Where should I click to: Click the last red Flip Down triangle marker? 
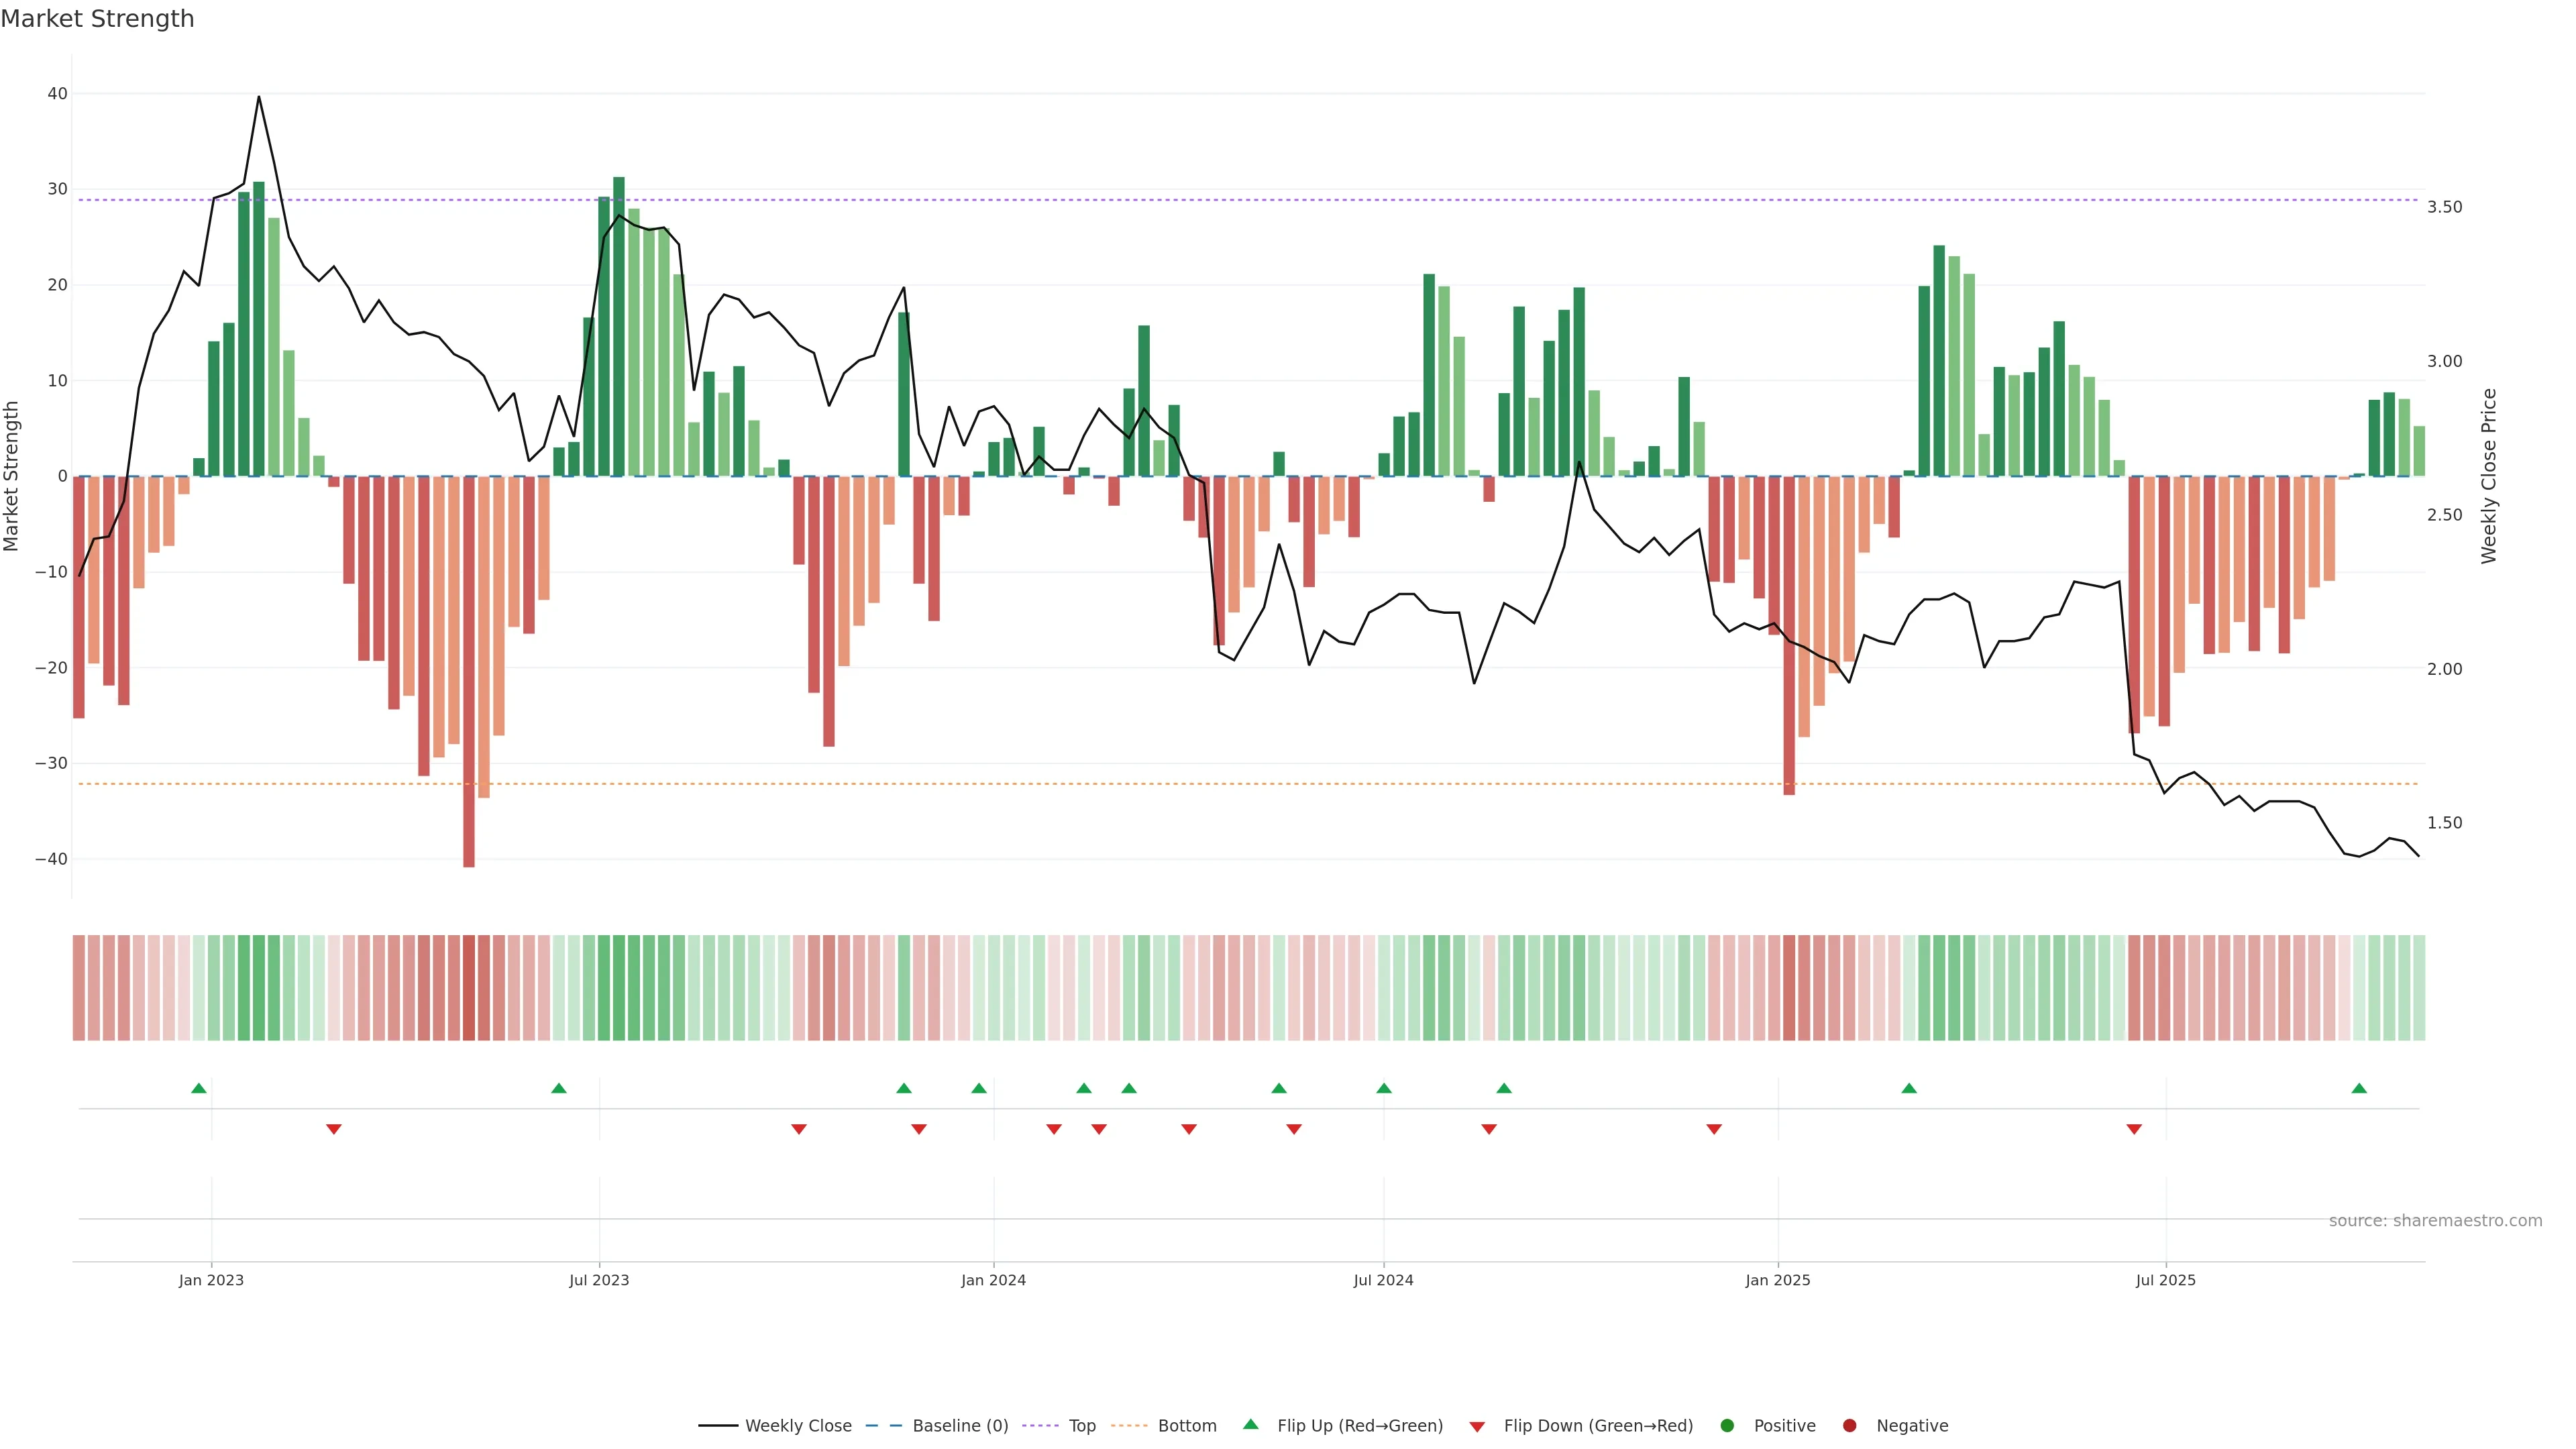[x=2134, y=1129]
